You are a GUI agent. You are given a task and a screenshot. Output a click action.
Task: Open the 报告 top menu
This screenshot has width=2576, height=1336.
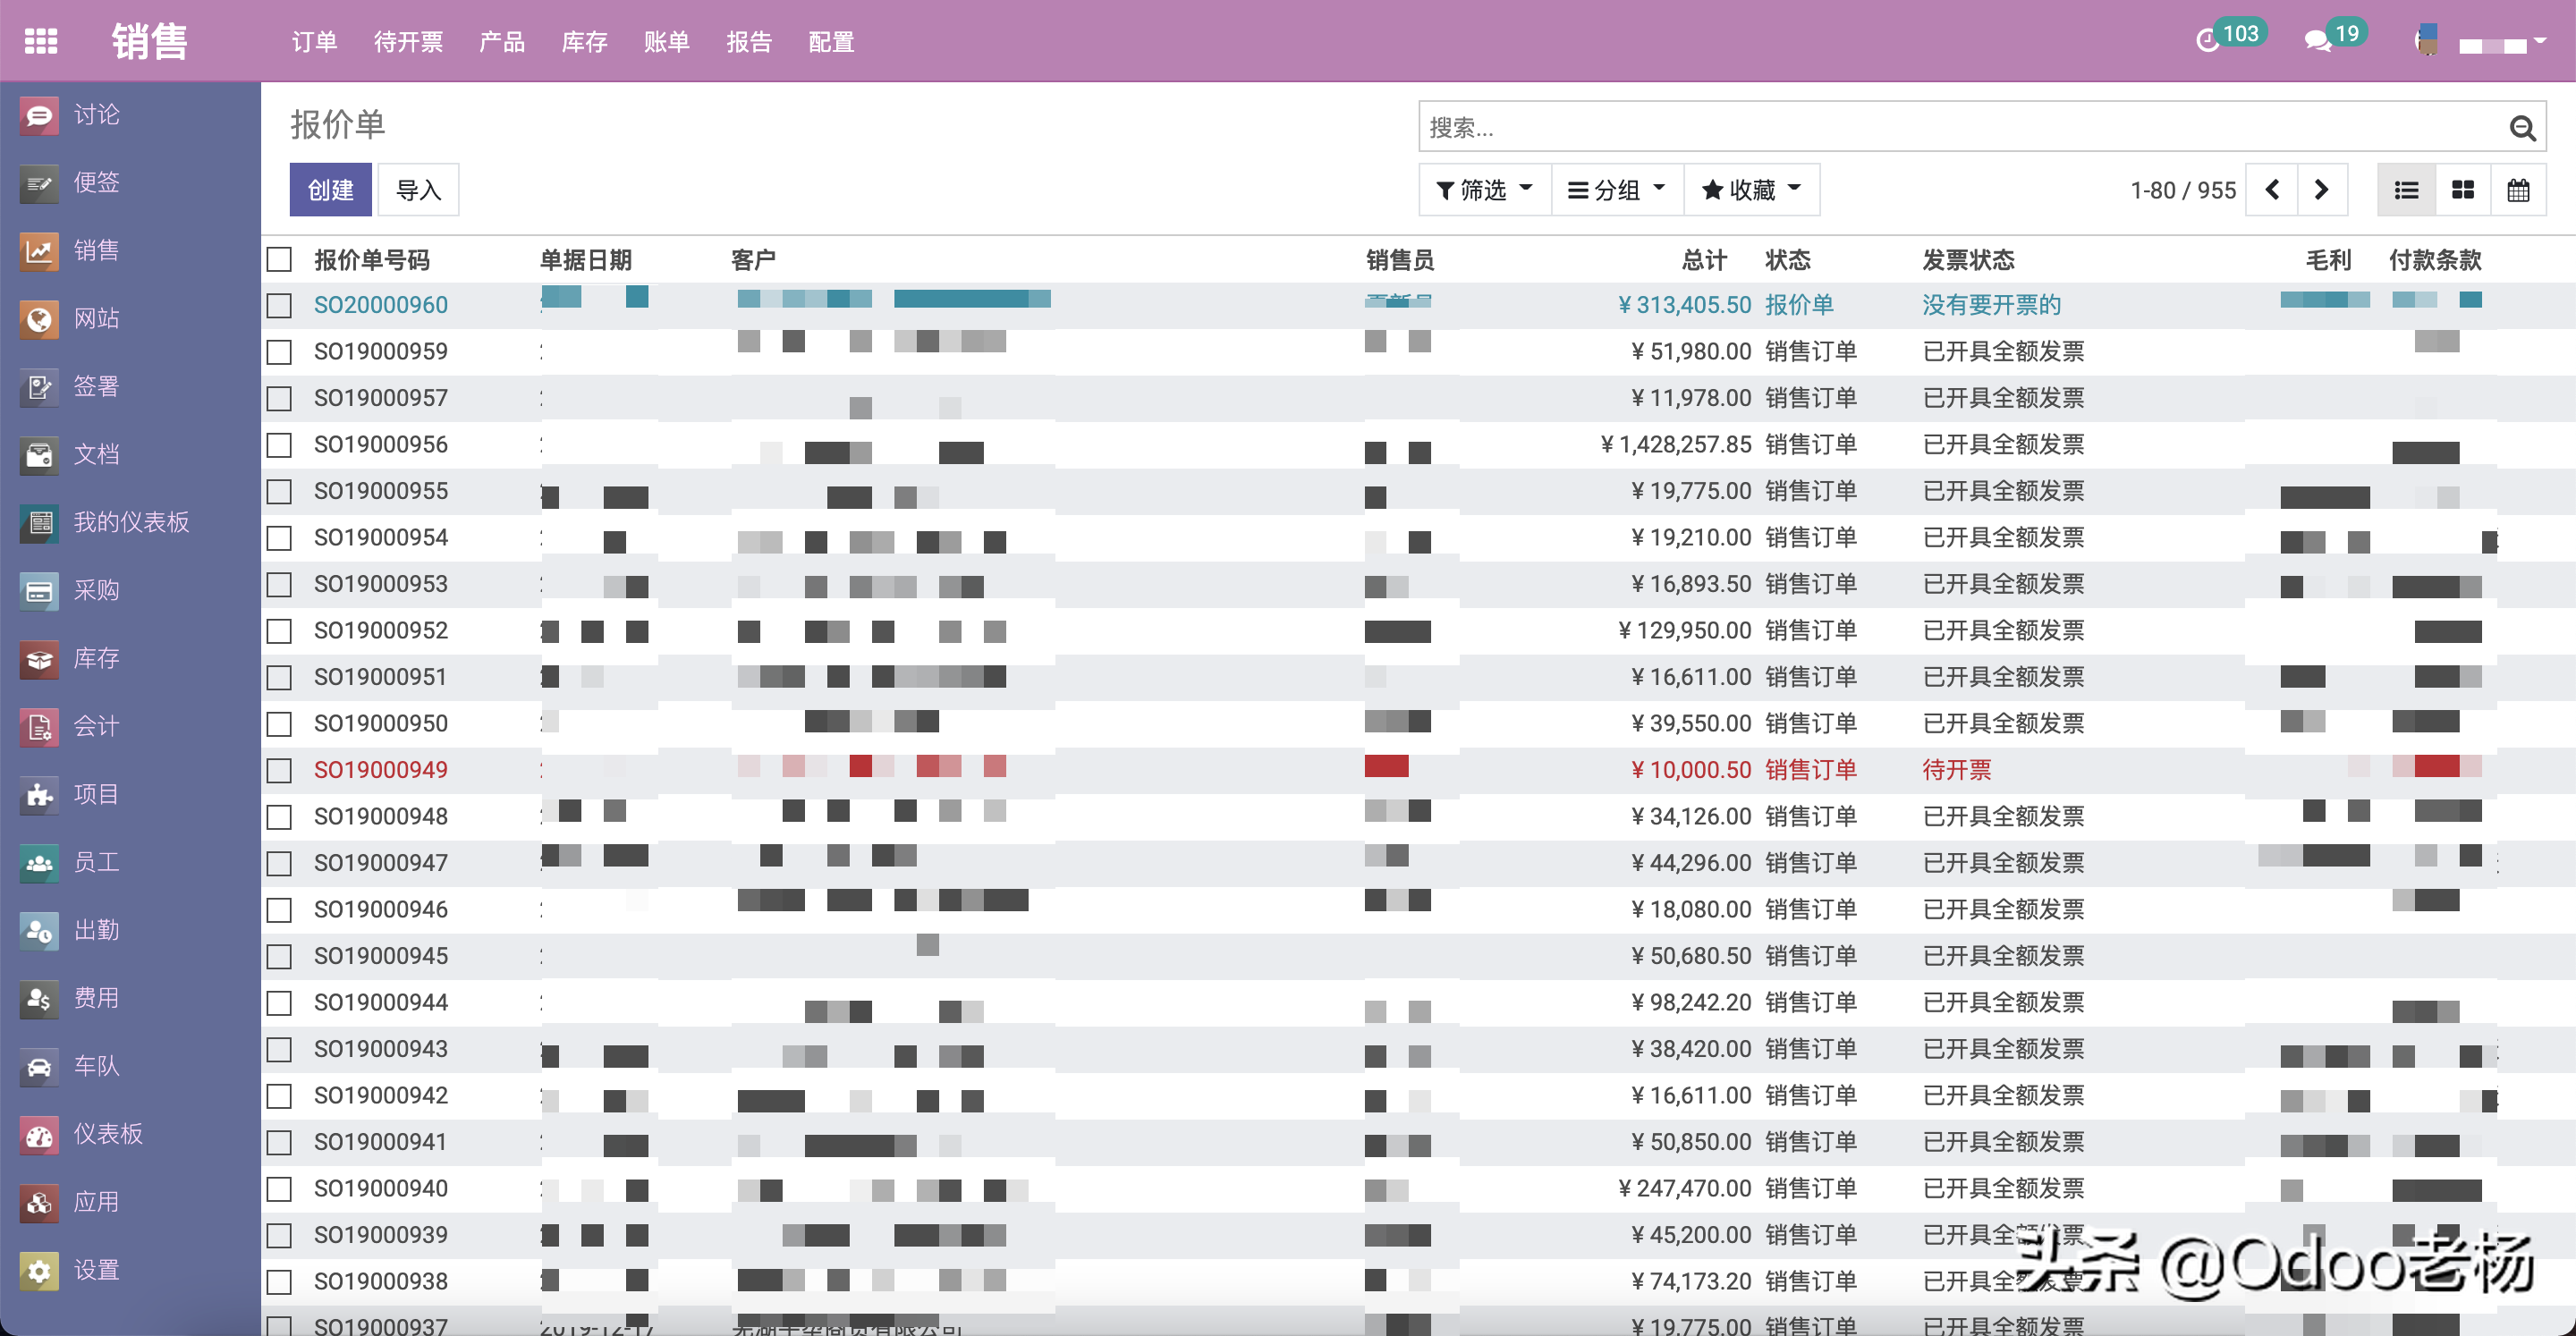(749, 42)
